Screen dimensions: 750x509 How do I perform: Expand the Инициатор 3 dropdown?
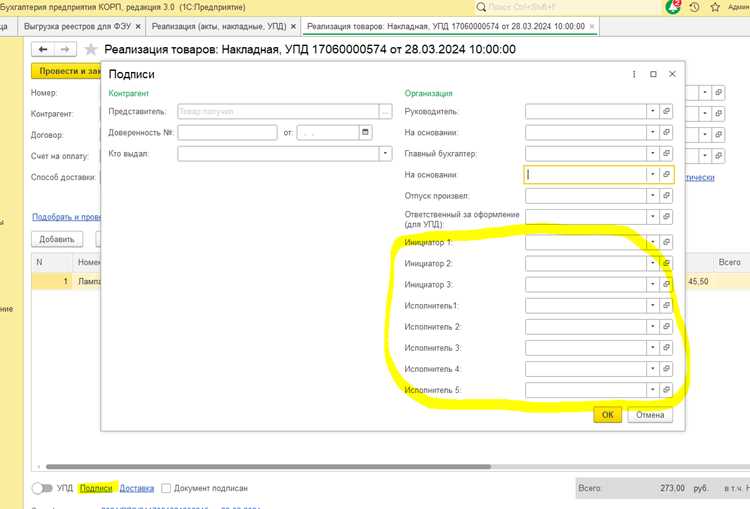click(652, 284)
